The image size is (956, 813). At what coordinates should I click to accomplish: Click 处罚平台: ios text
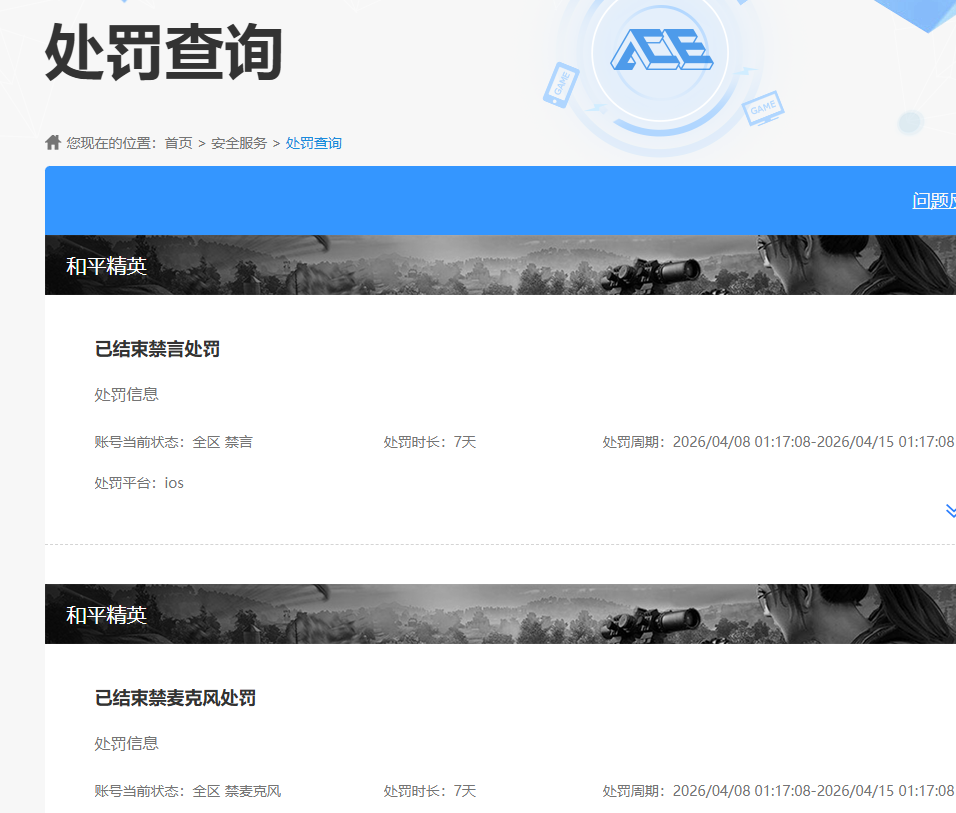[x=139, y=483]
